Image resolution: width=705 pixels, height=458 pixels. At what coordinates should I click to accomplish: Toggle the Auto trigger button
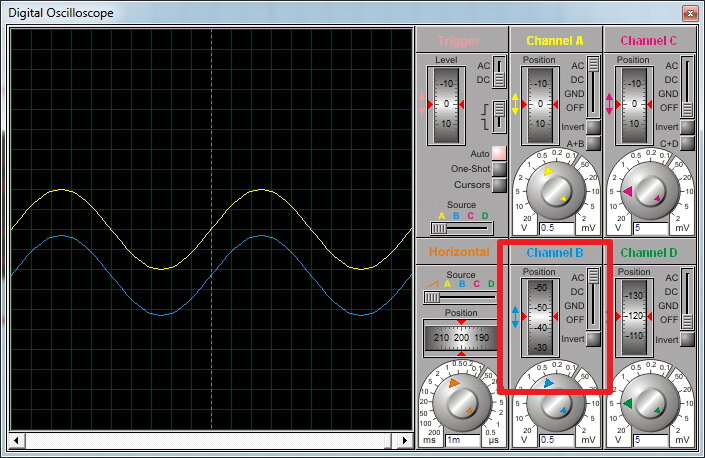[499, 153]
